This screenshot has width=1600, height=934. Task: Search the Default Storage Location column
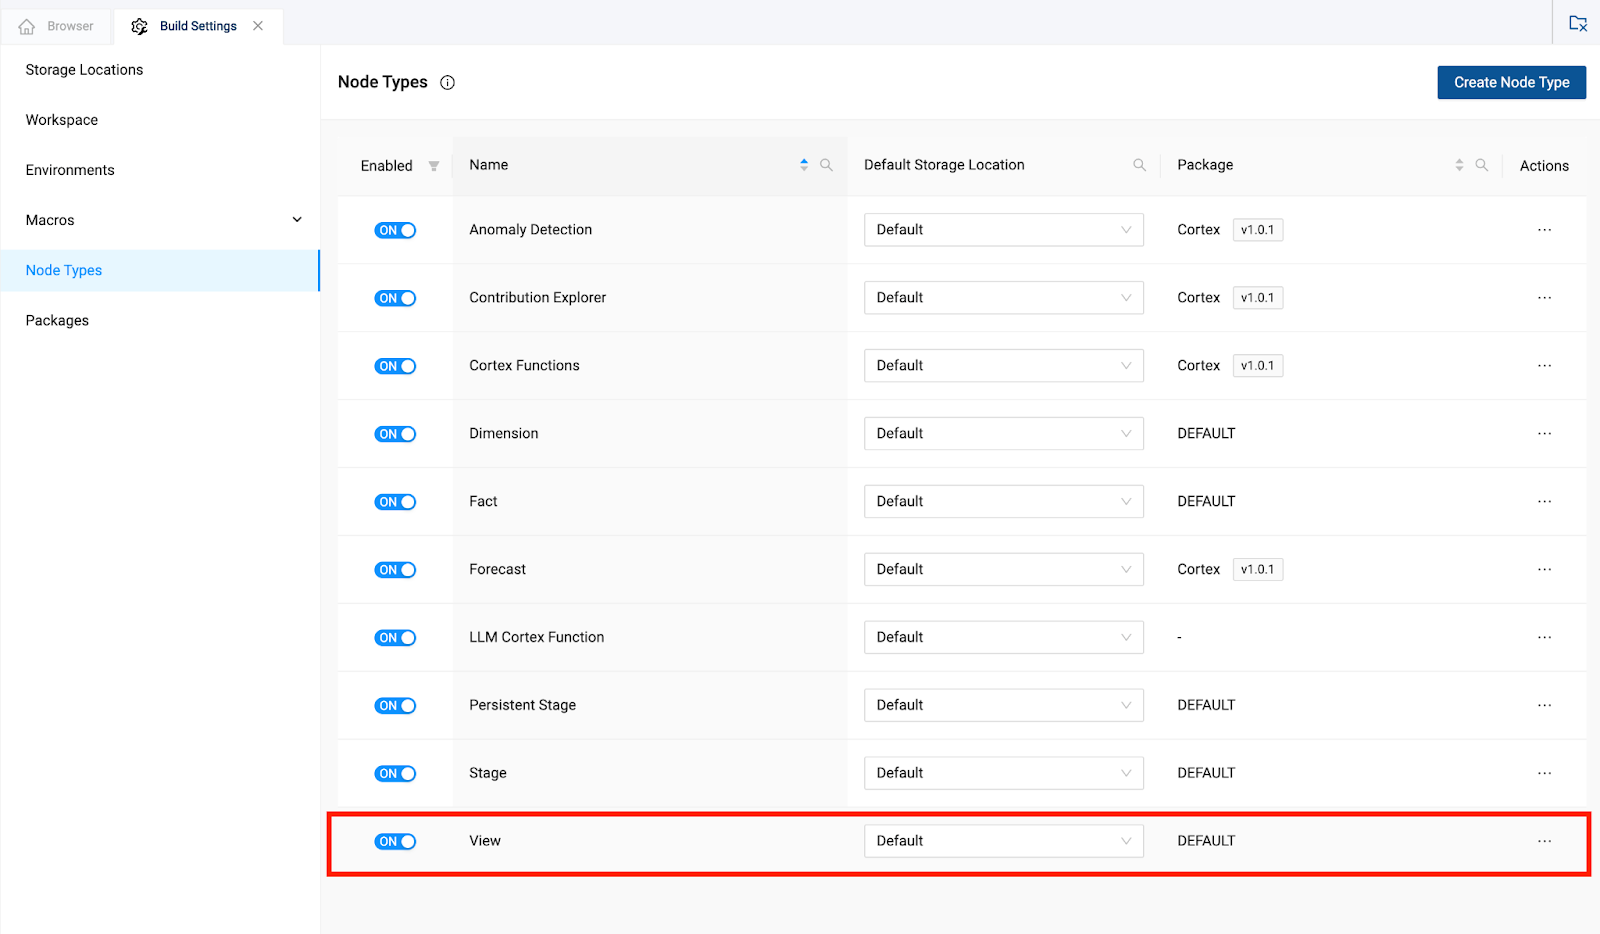1139,165
